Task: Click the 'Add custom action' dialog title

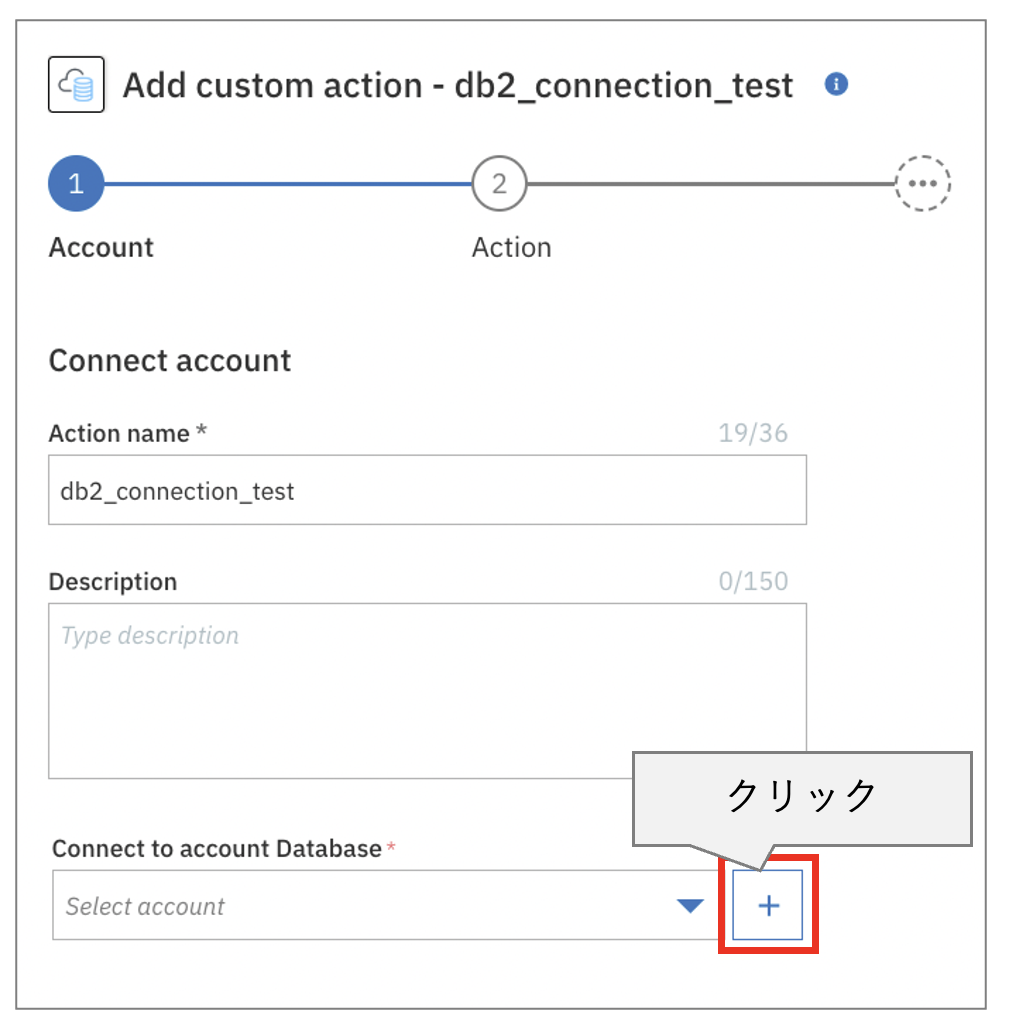Action: pyautogui.click(x=458, y=86)
